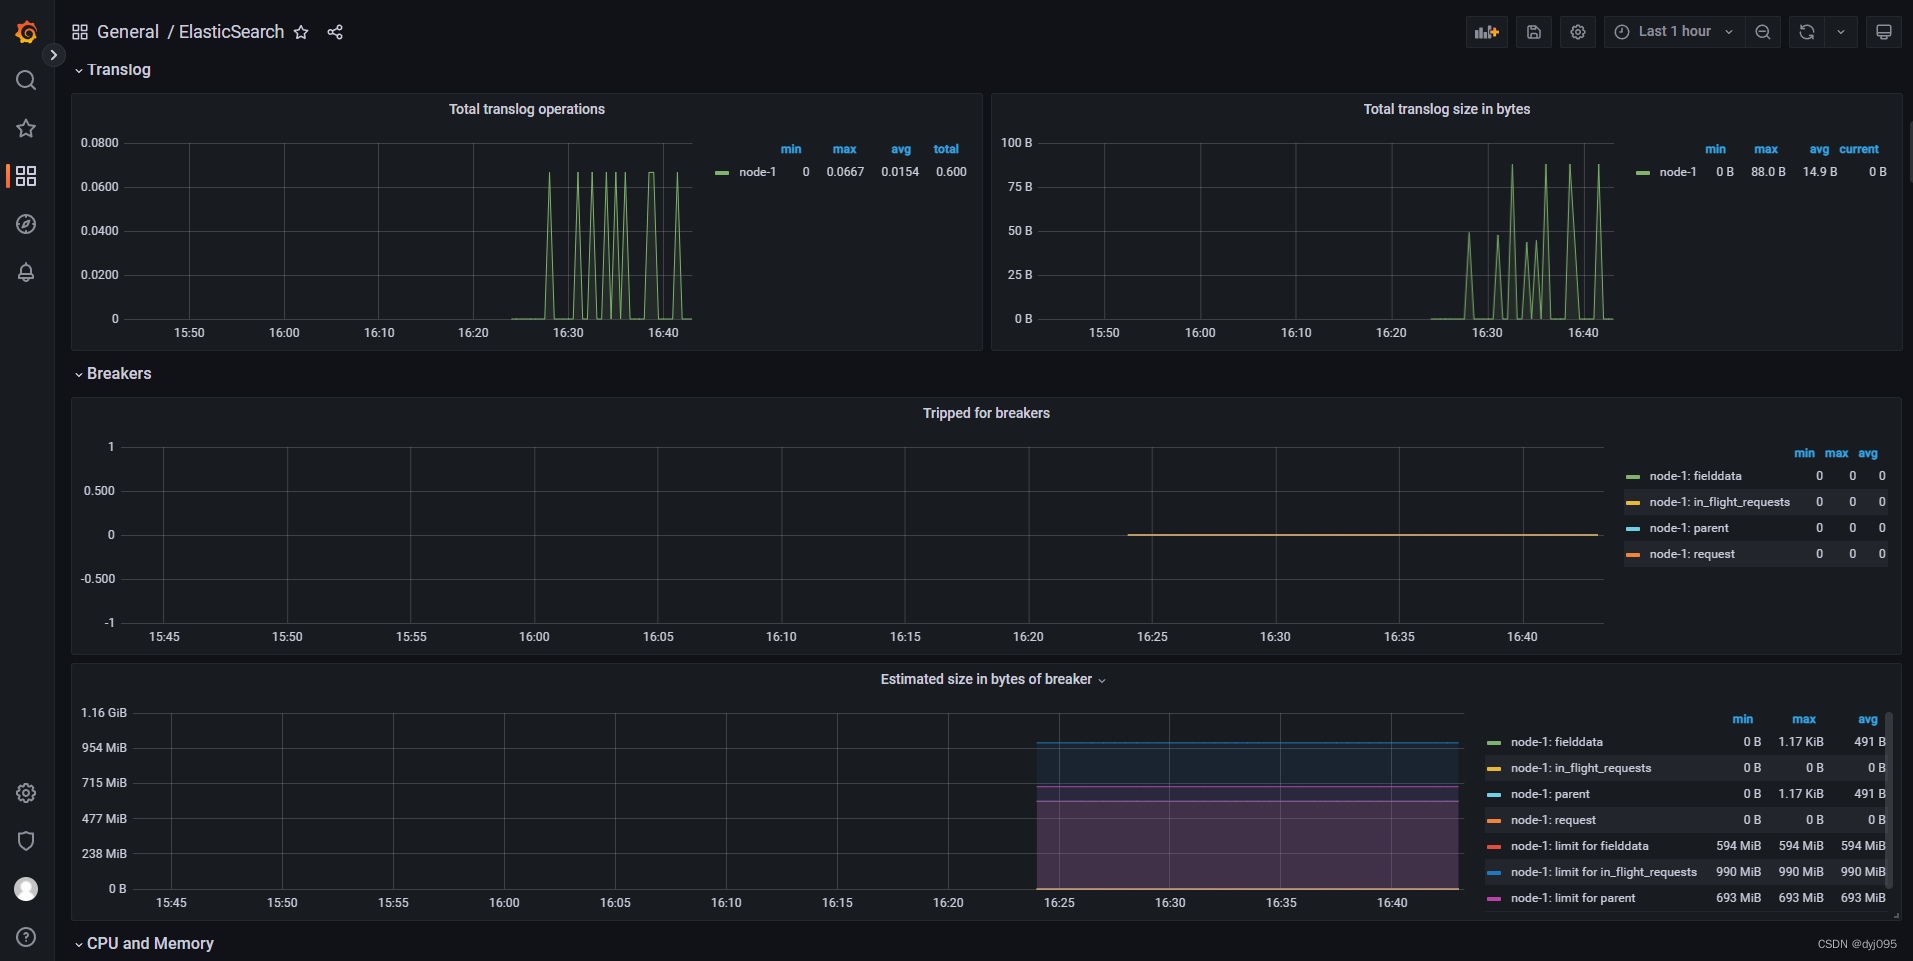Sort translog operations legend by min
Image resolution: width=1913 pixels, height=961 pixels.
point(791,149)
